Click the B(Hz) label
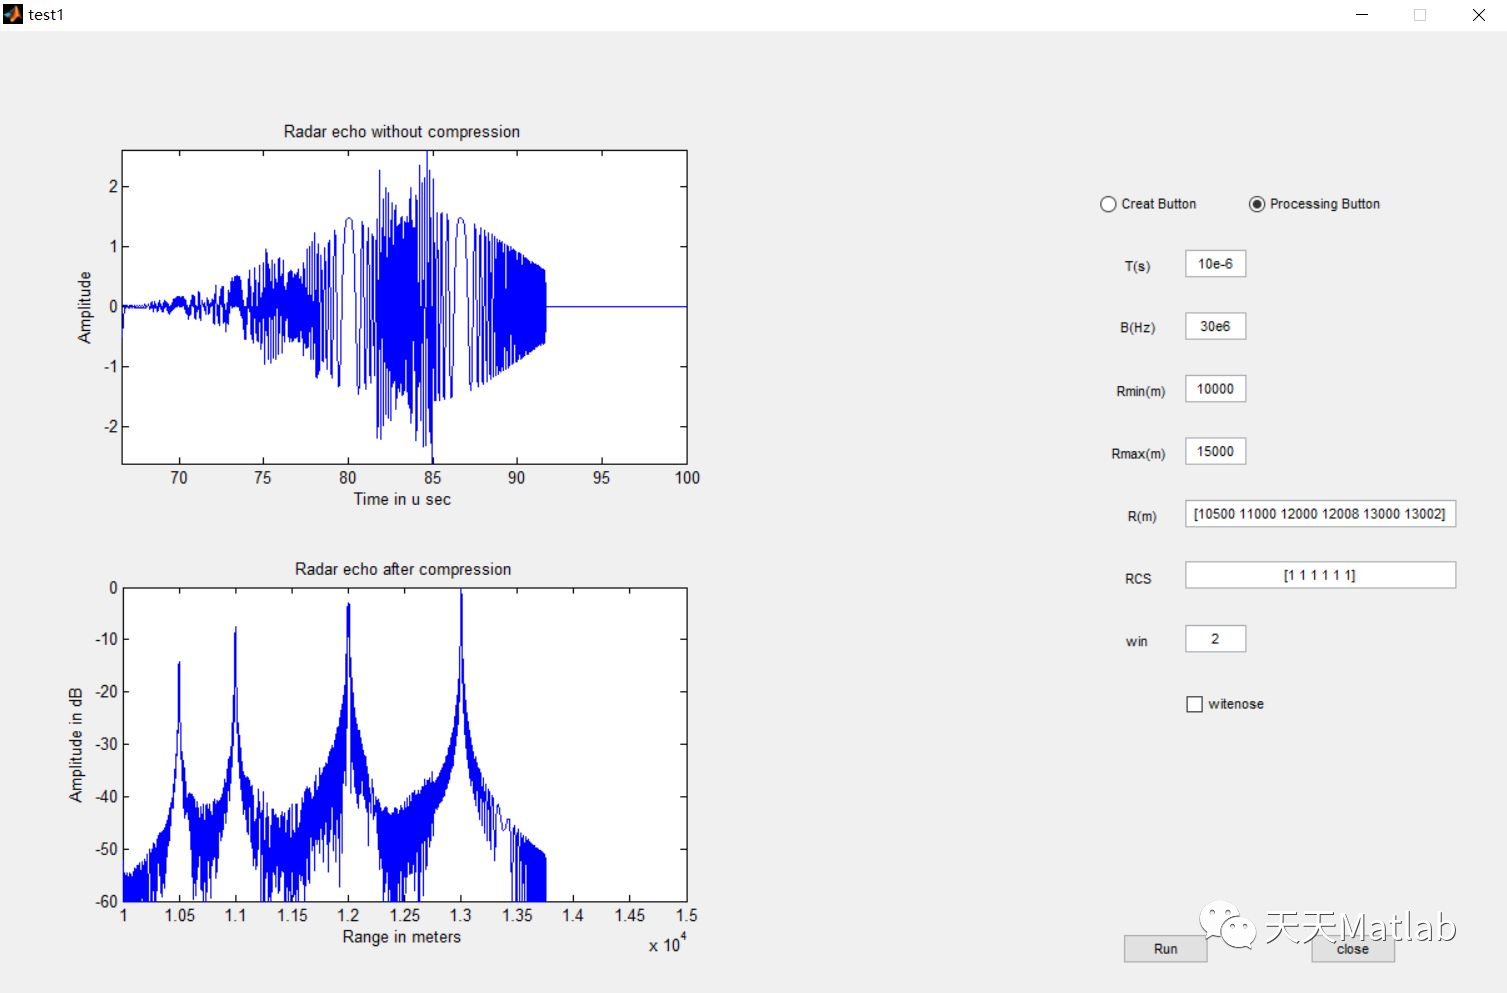 tap(1137, 328)
